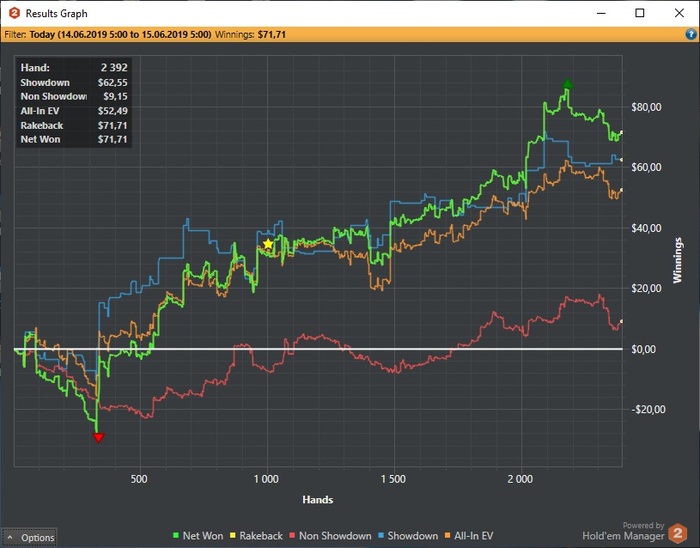Click the 1 500 hands x-axis label
The height and width of the screenshot is (548, 700).
(x=393, y=479)
